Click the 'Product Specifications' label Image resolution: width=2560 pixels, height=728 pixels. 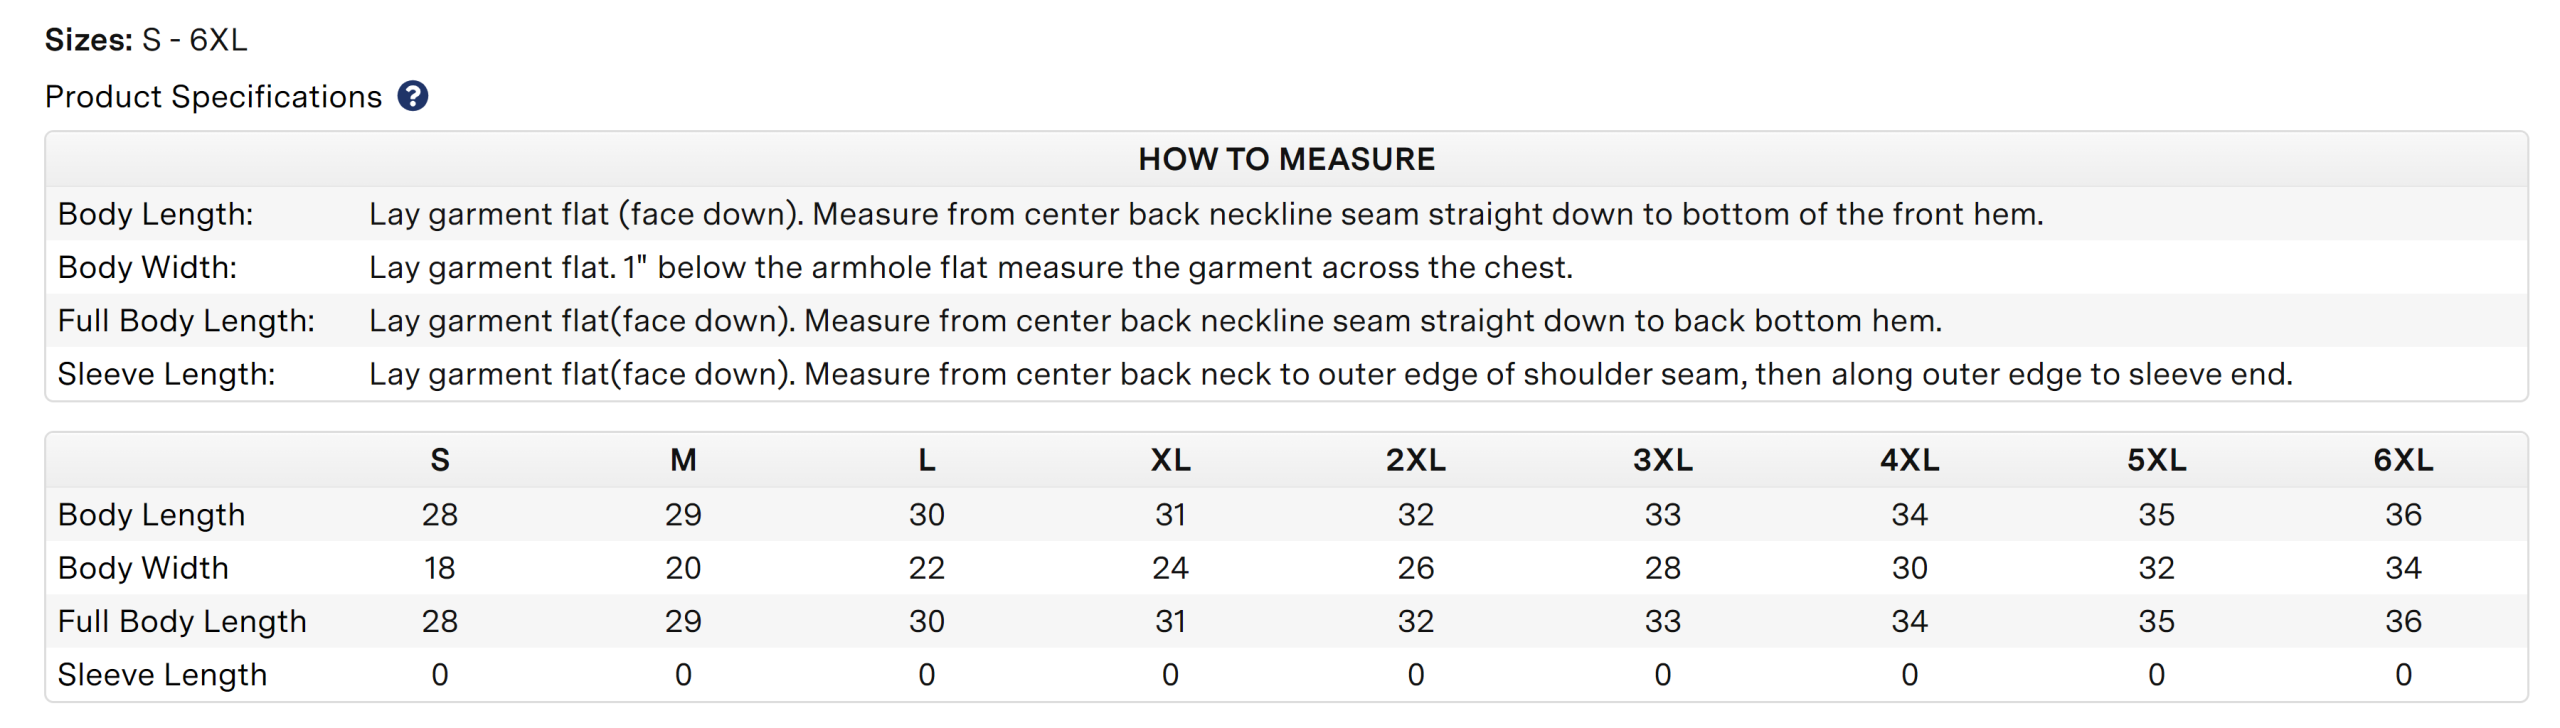click(x=213, y=97)
